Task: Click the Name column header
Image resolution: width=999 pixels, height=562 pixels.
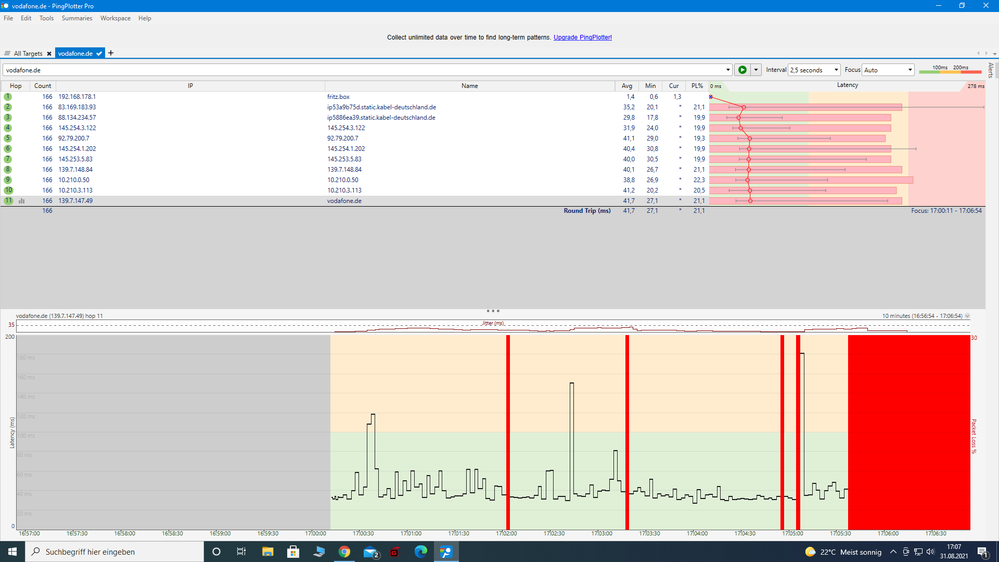Action: [x=470, y=86]
